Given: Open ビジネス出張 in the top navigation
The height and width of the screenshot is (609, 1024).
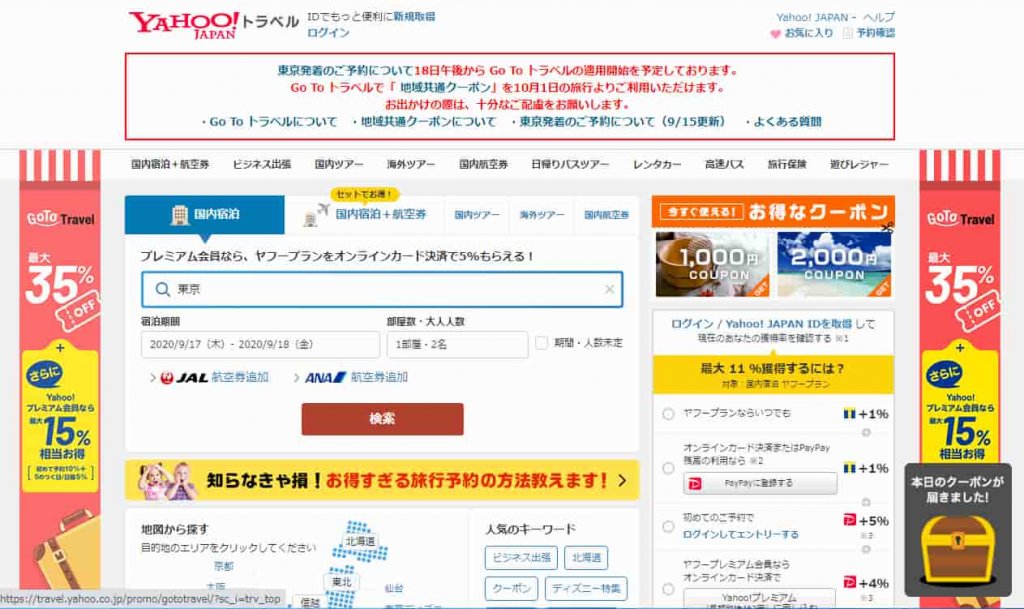Looking at the screenshot, I should pos(262,164).
